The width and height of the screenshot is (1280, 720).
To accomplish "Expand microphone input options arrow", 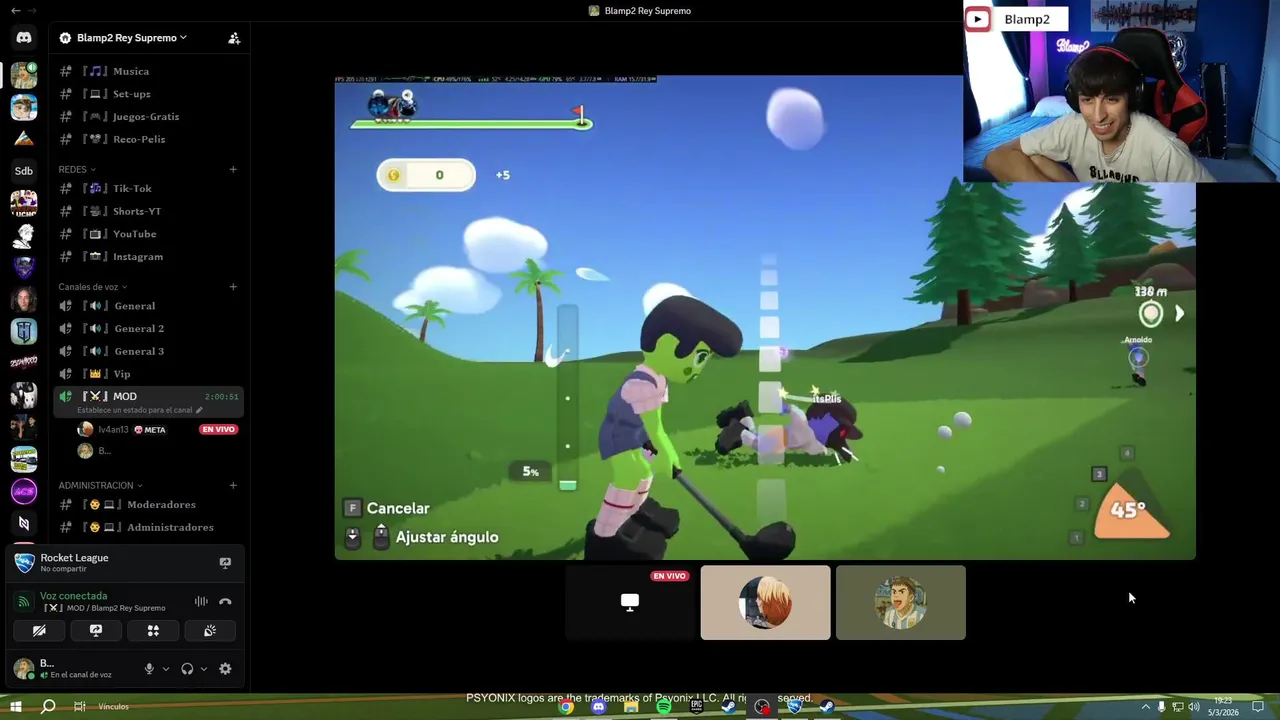I will coord(166,669).
